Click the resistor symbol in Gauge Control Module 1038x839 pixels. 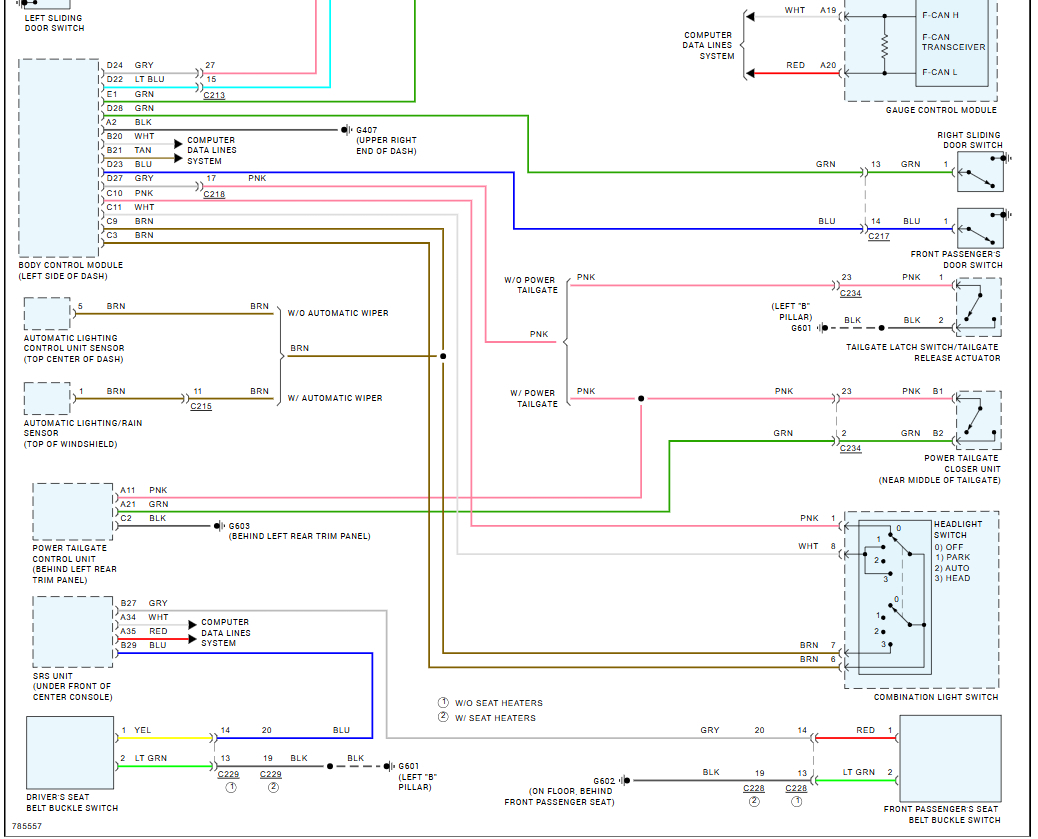coord(884,44)
